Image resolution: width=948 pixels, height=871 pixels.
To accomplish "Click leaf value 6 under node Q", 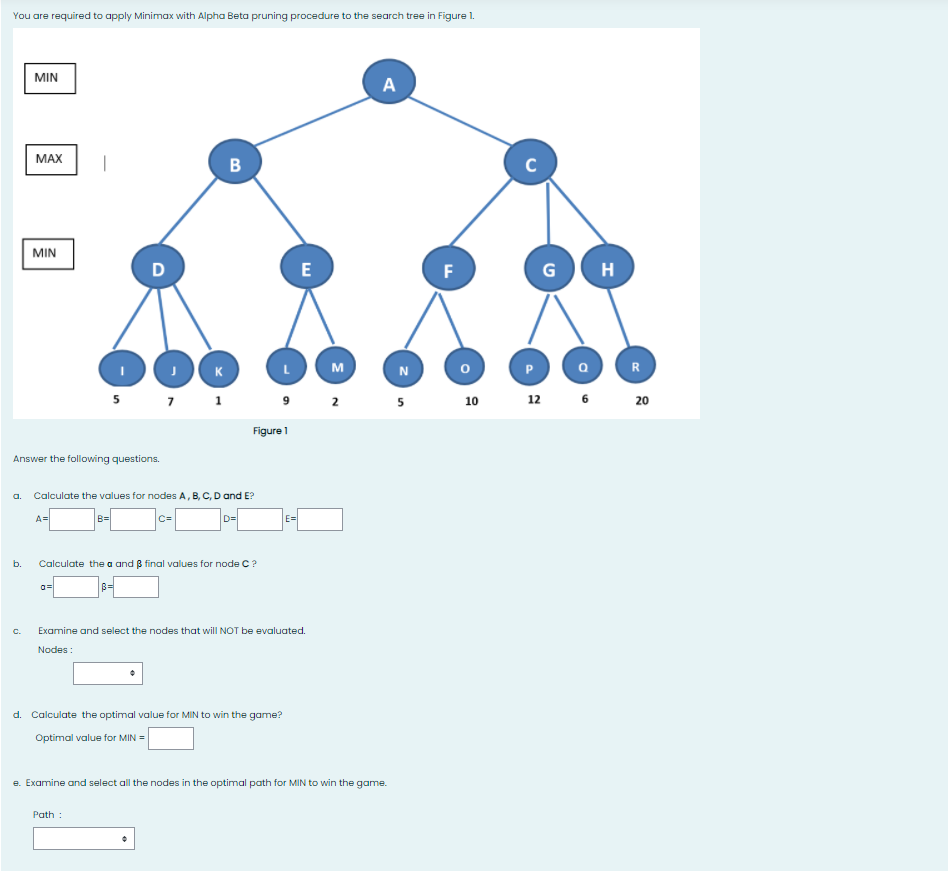I will pos(585,399).
